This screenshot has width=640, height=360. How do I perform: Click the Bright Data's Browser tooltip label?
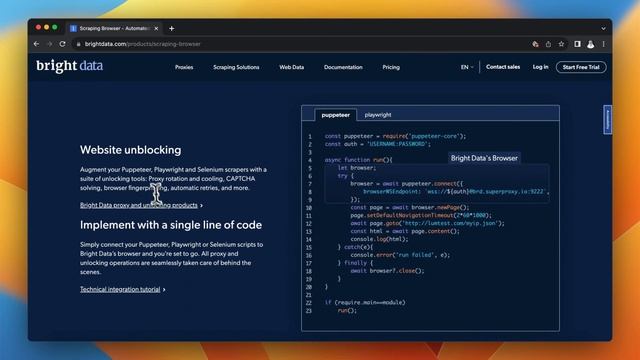[x=484, y=158]
